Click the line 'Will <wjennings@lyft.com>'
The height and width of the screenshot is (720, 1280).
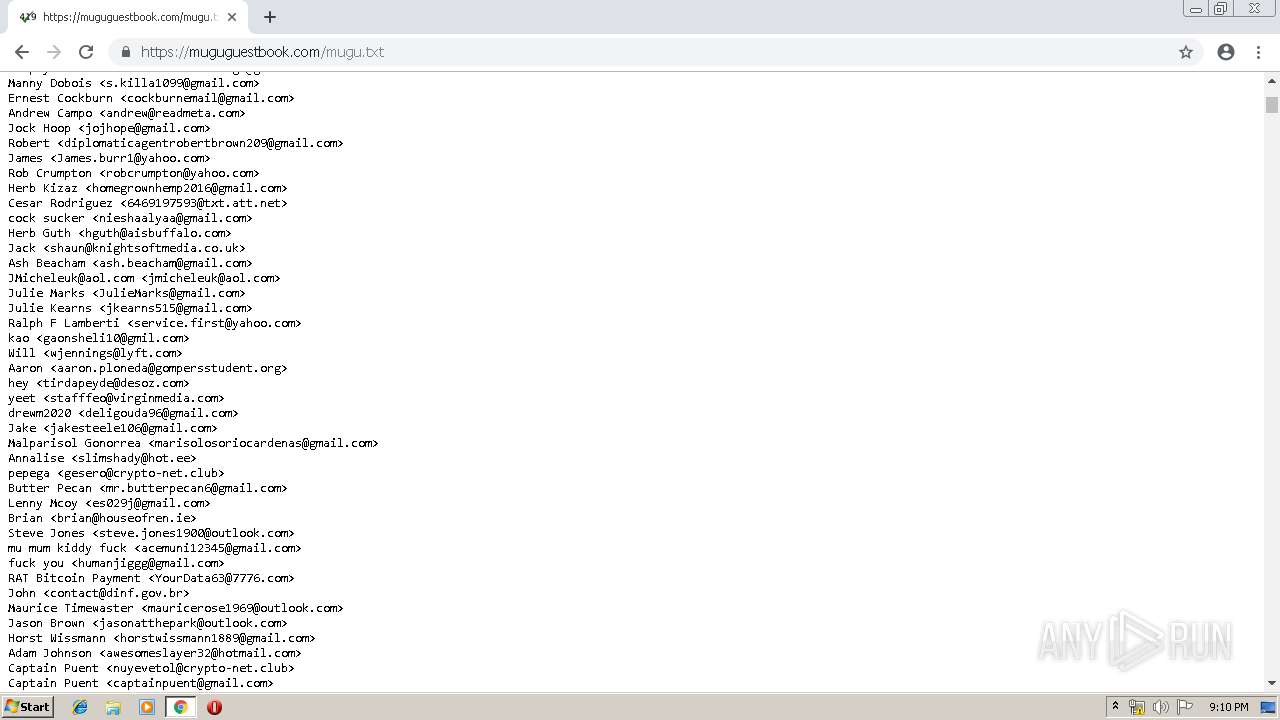95,353
